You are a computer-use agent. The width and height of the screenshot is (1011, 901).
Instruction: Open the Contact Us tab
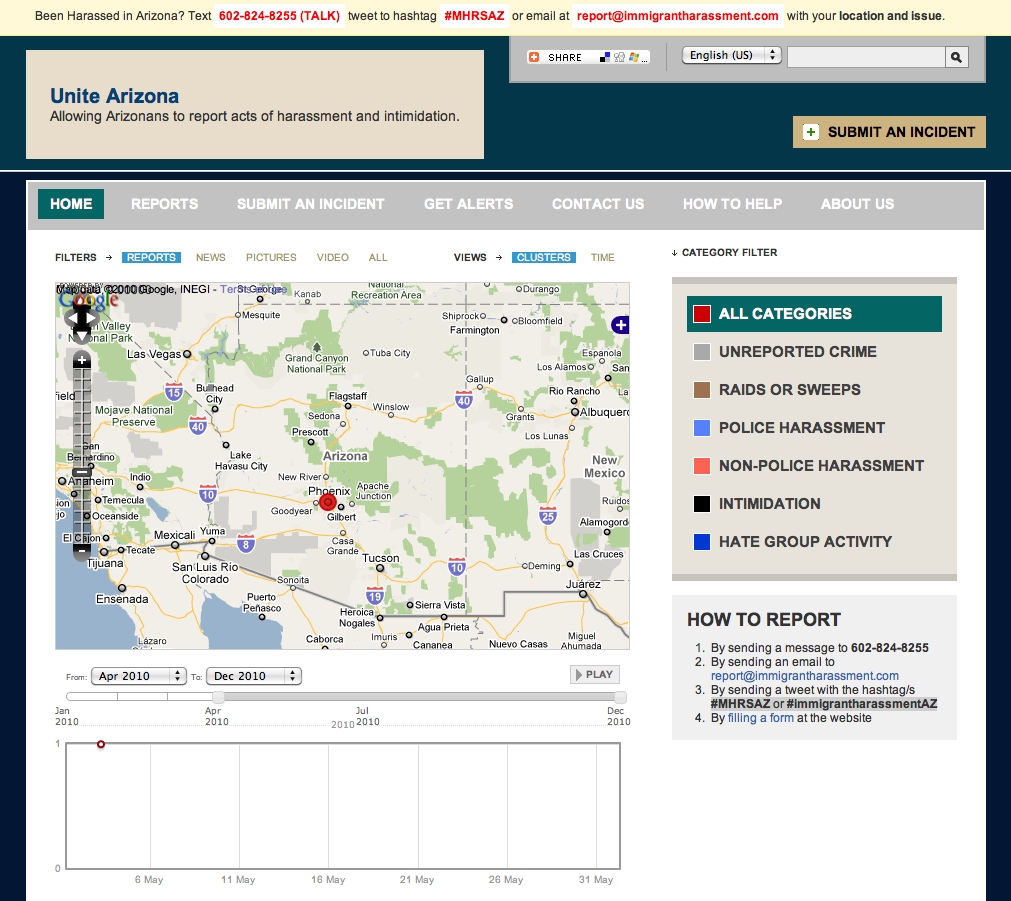pyautogui.click(x=598, y=204)
